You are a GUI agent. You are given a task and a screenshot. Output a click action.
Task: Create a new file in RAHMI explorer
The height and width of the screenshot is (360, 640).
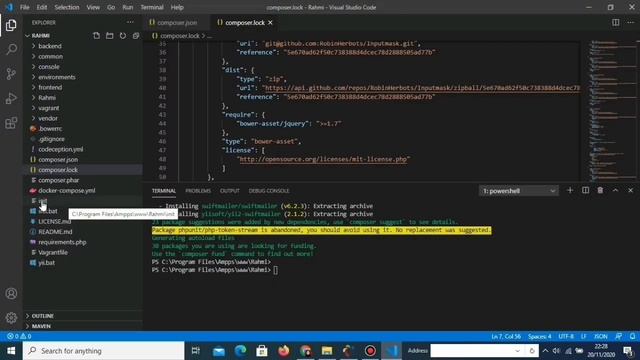click(x=96, y=36)
